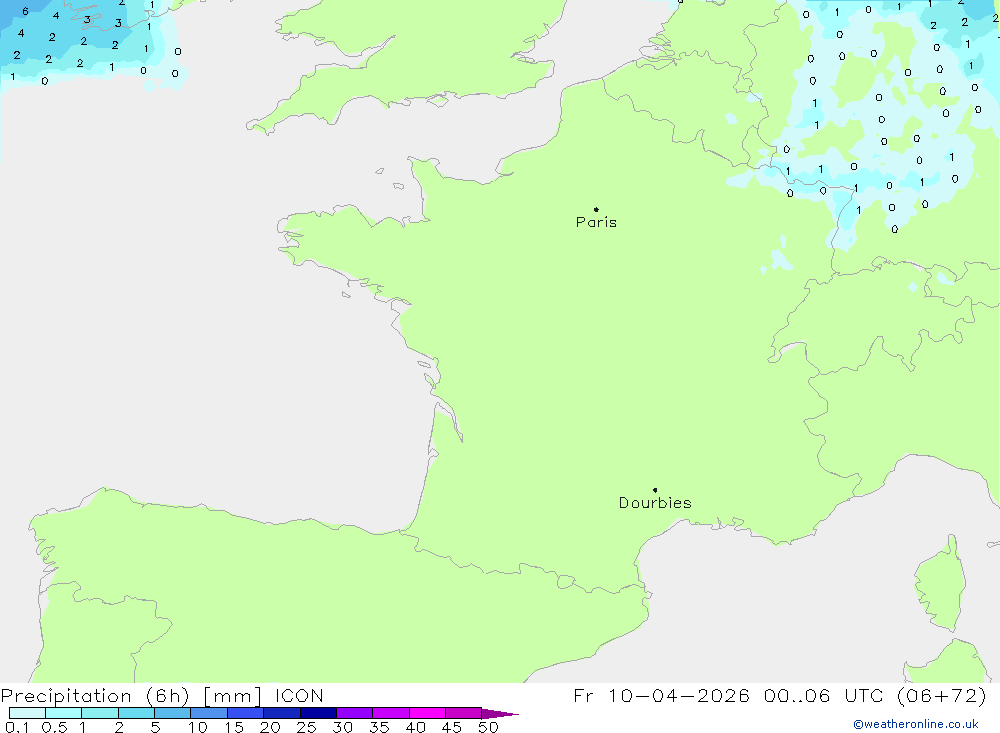Click the 2–5 mm legend color swatch
Image resolution: width=1000 pixels, height=733 pixels.
click(x=136, y=713)
